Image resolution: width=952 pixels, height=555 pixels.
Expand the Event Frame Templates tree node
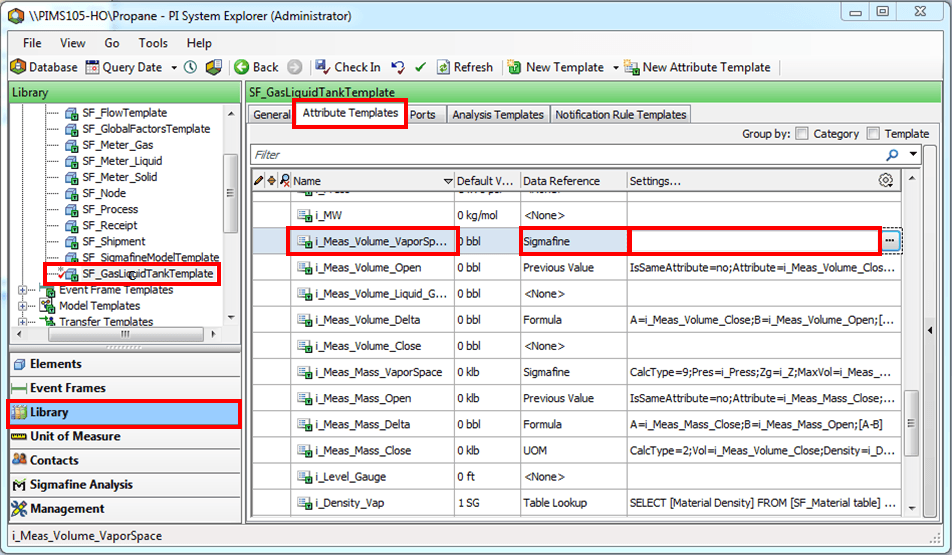click(24, 290)
